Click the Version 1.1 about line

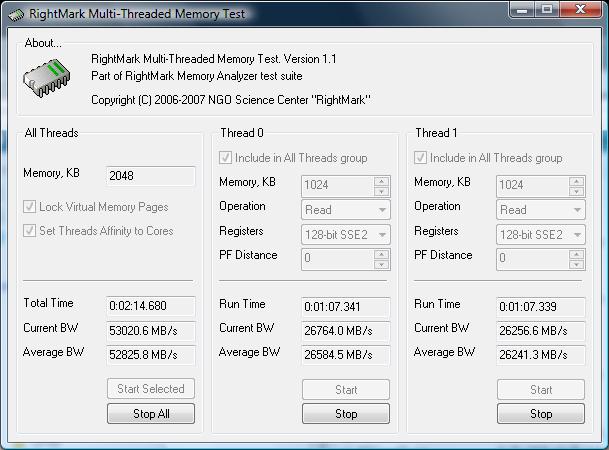pyautogui.click(x=214, y=59)
